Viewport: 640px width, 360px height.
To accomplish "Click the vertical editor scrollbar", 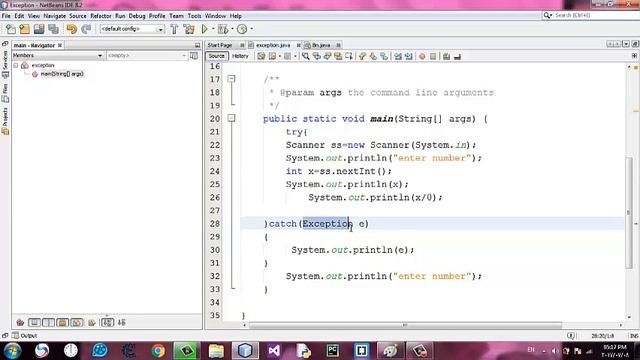I will click(x=629, y=212).
